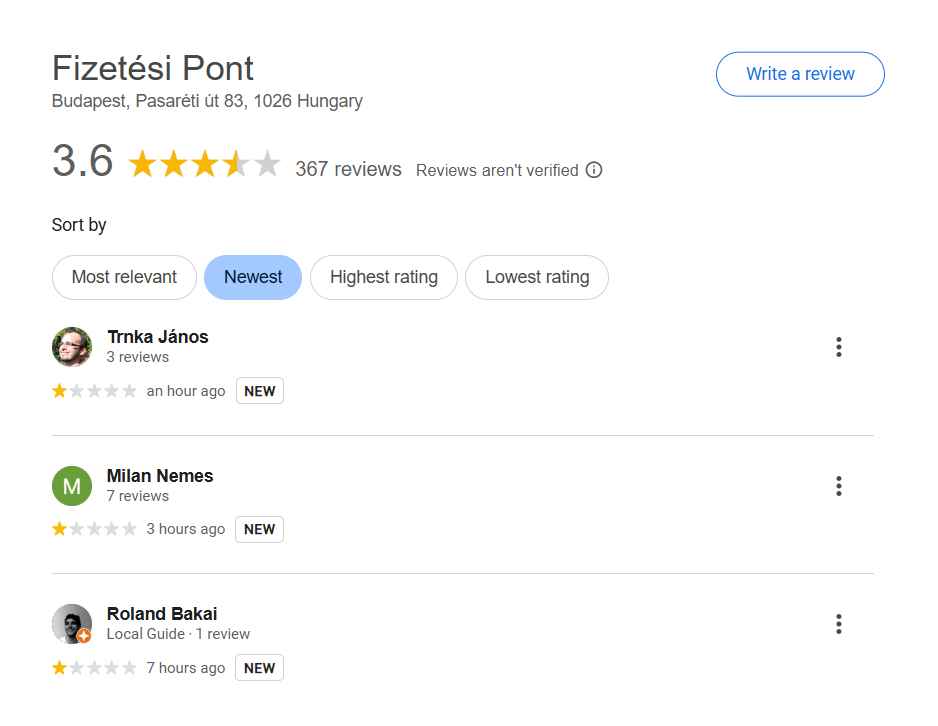
Task: Open more options for Roland Bakai review
Action: (838, 625)
